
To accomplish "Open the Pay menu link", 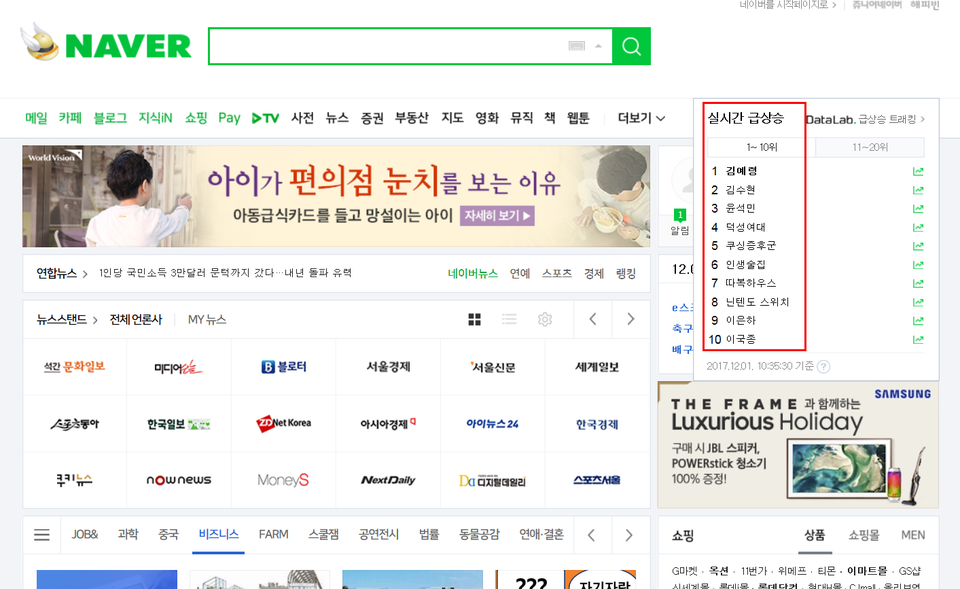I will click(229, 118).
